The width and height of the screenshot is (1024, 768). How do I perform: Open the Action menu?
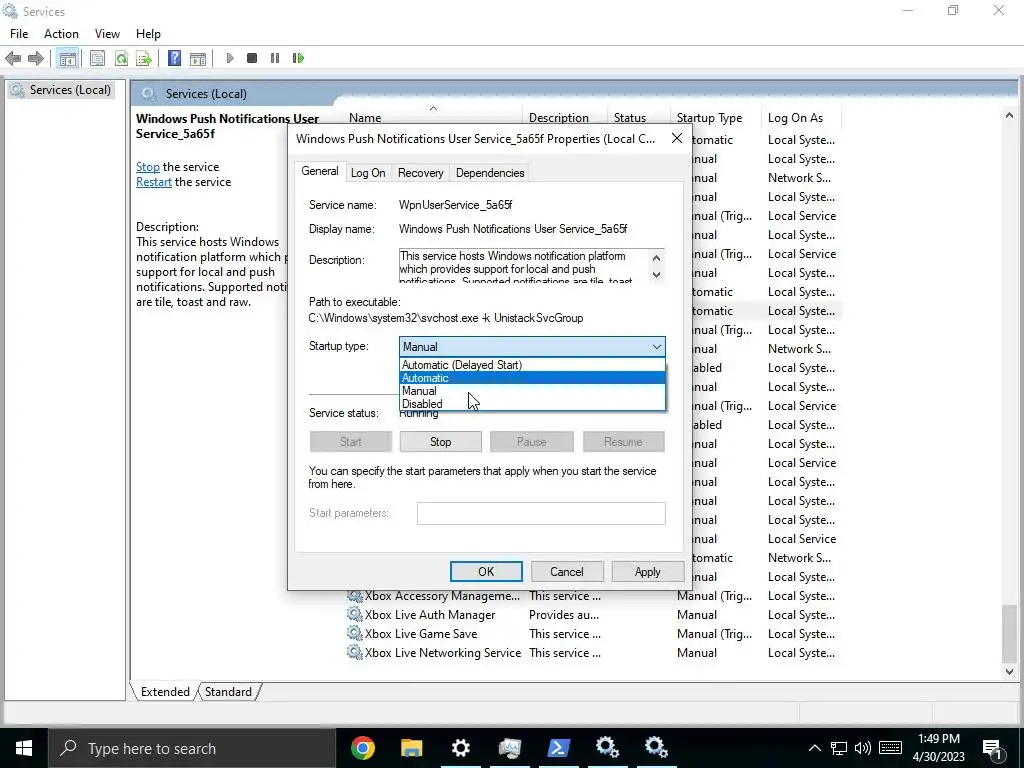61,34
